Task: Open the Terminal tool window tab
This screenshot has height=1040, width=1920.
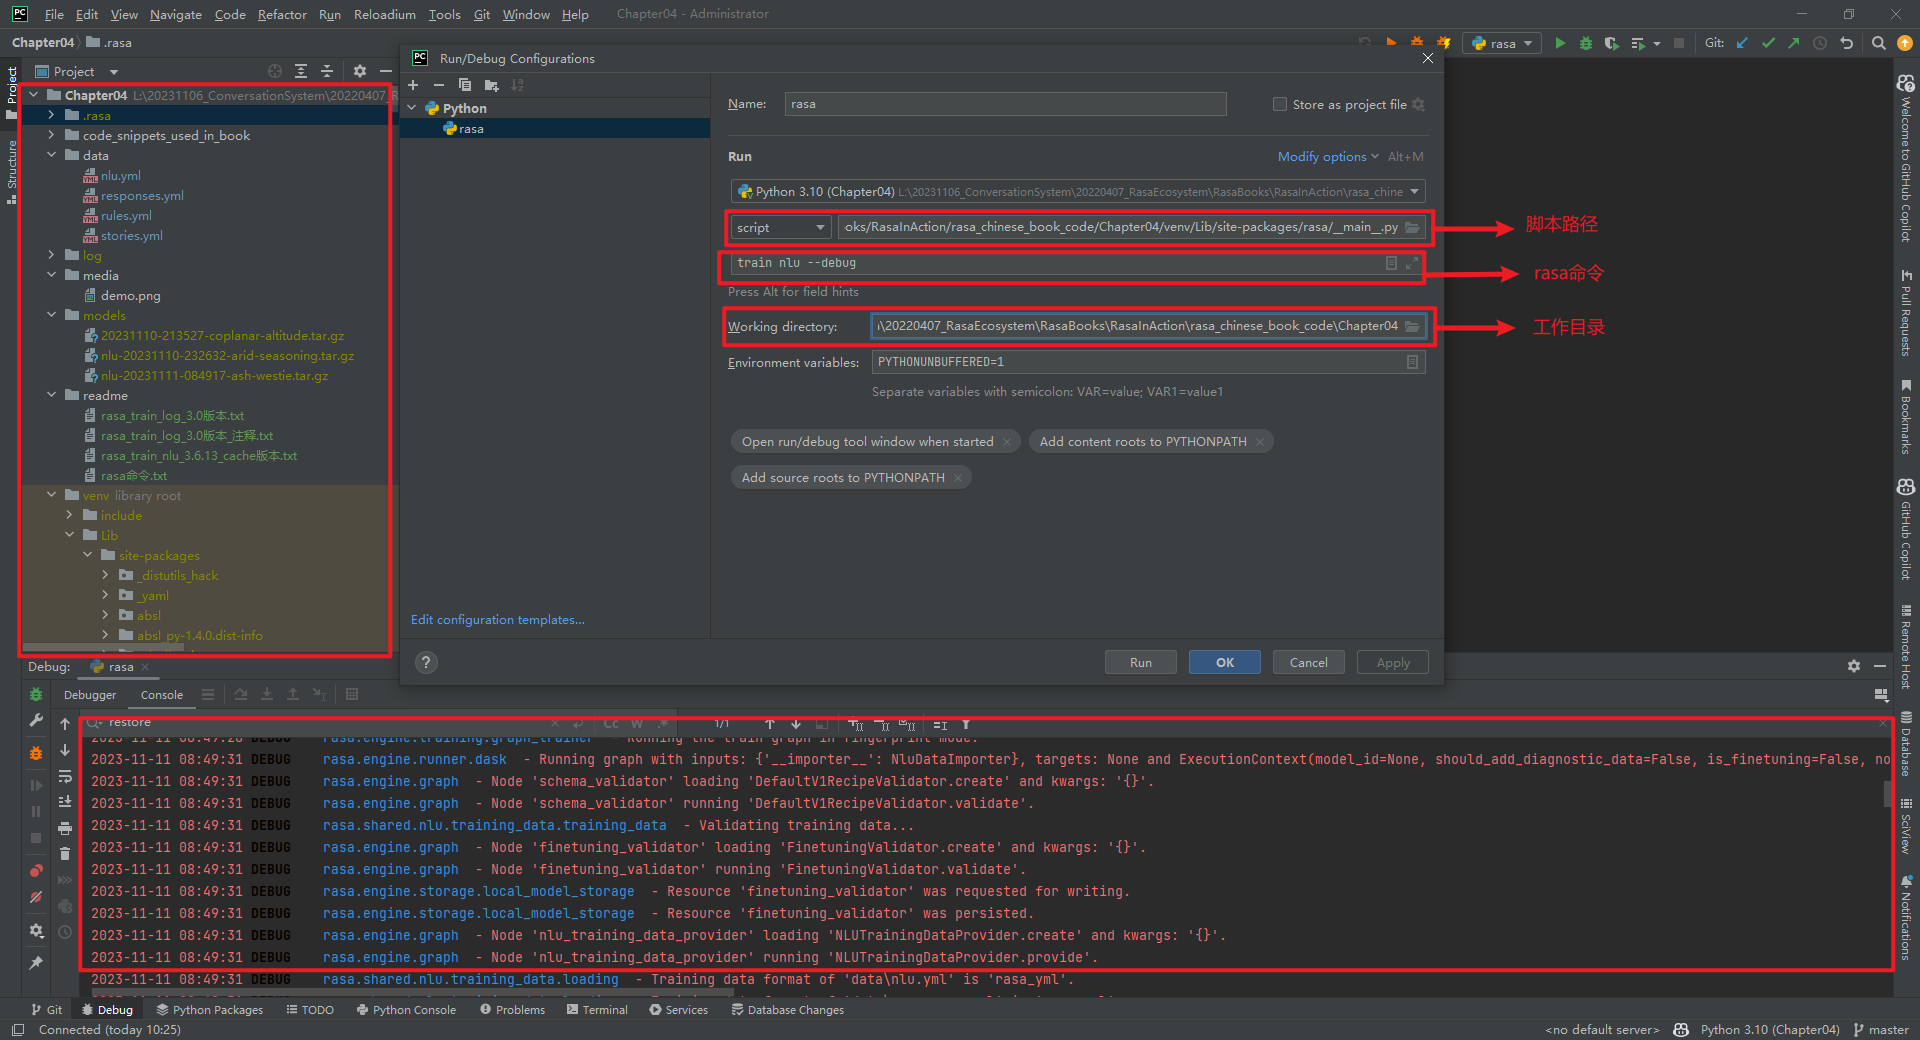Action: tap(597, 1010)
